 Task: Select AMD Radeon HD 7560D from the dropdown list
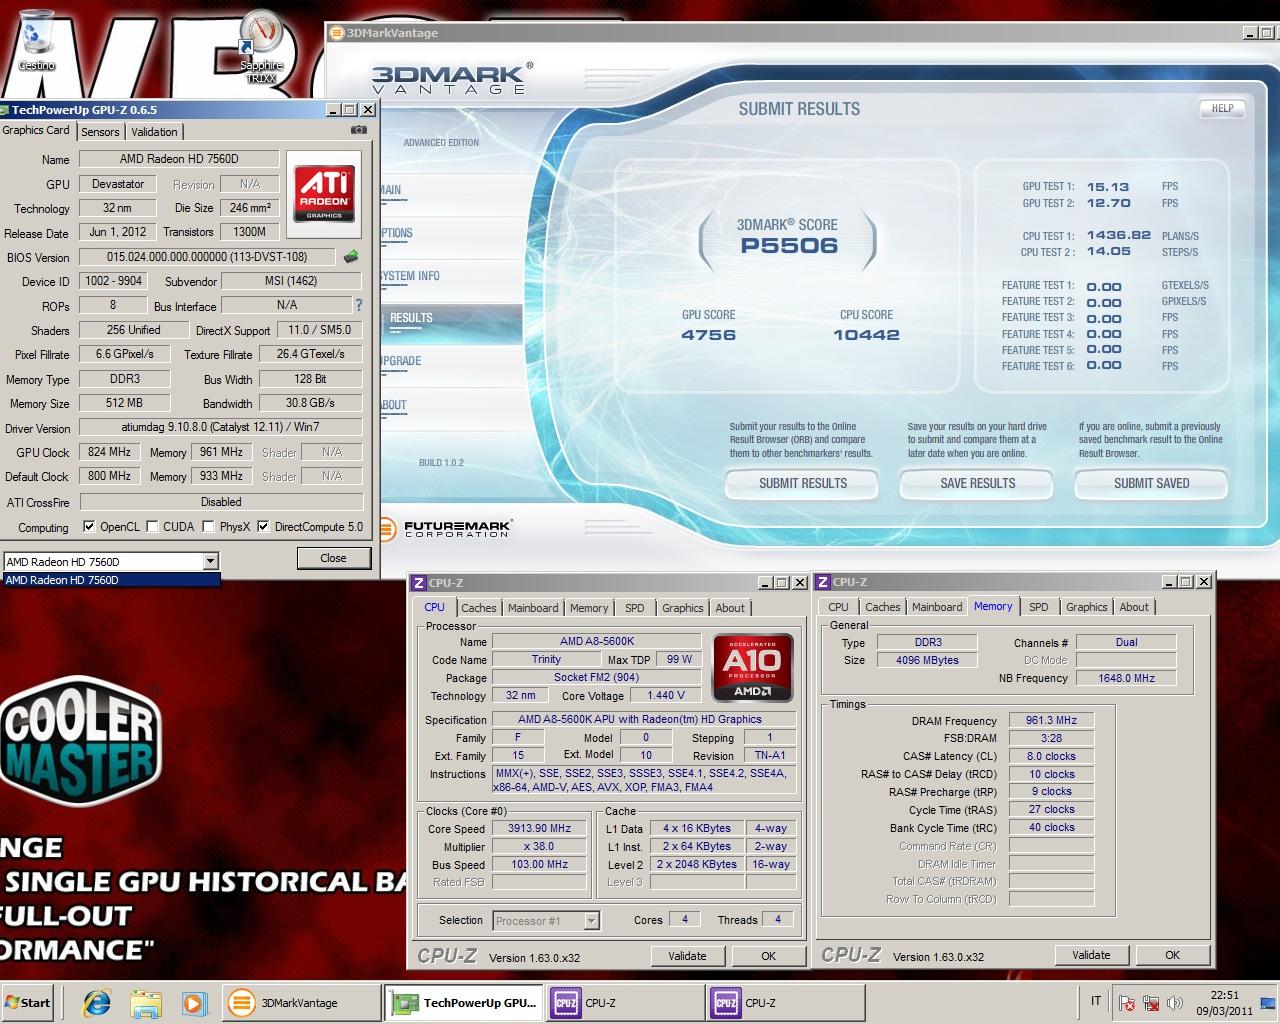click(111, 580)
